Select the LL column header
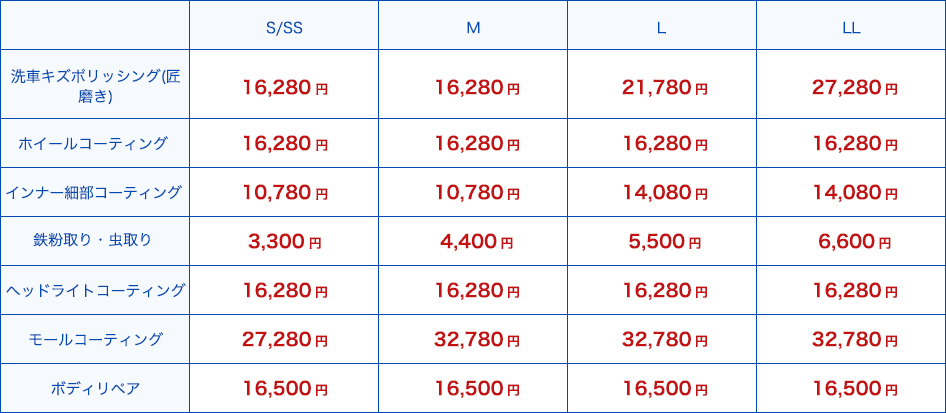 point(851,28)
